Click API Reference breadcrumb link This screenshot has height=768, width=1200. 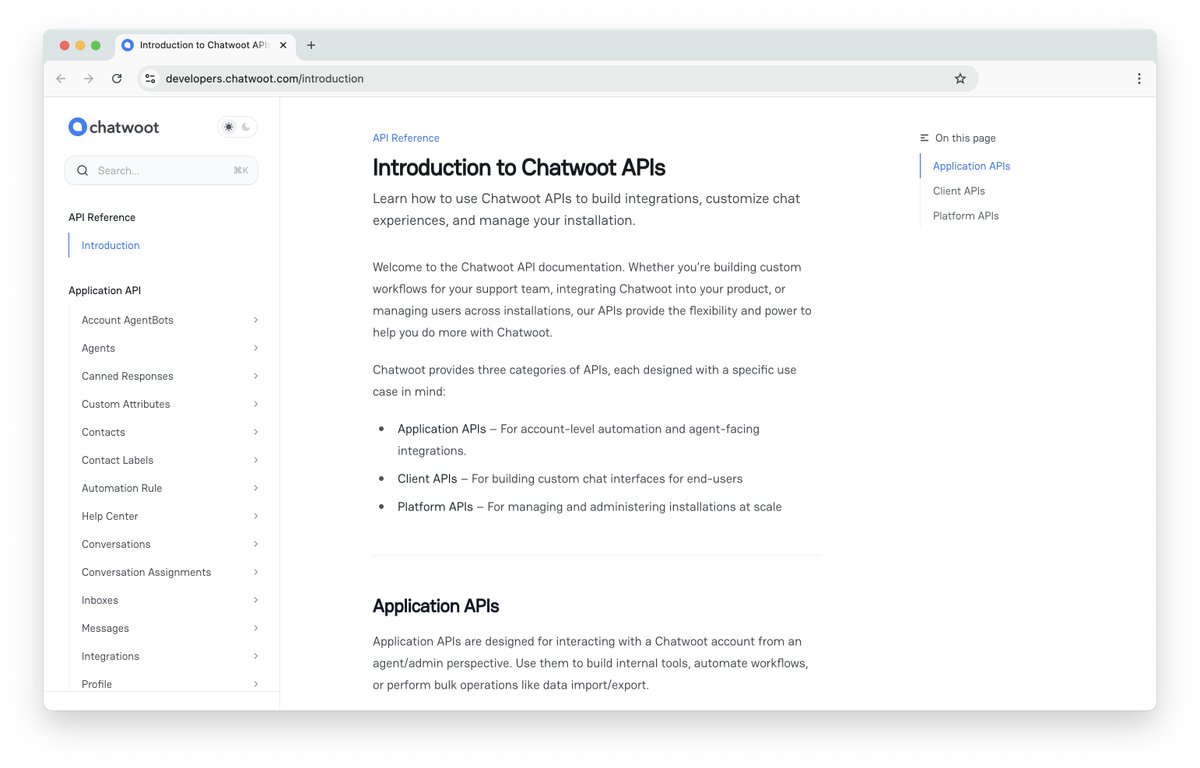pyautogui.click(x=406, y=138)
